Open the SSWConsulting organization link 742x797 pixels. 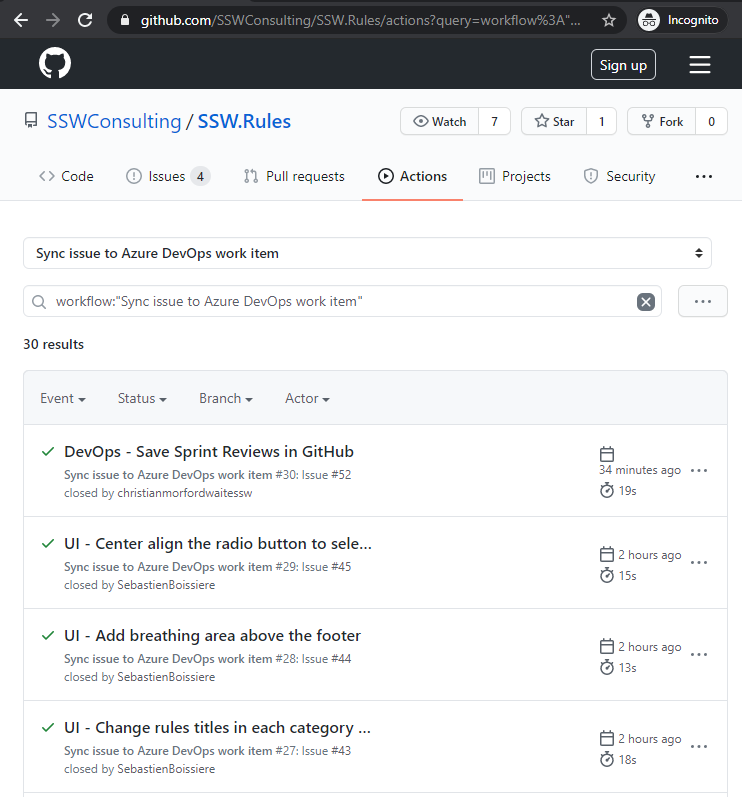pos(113,122)
